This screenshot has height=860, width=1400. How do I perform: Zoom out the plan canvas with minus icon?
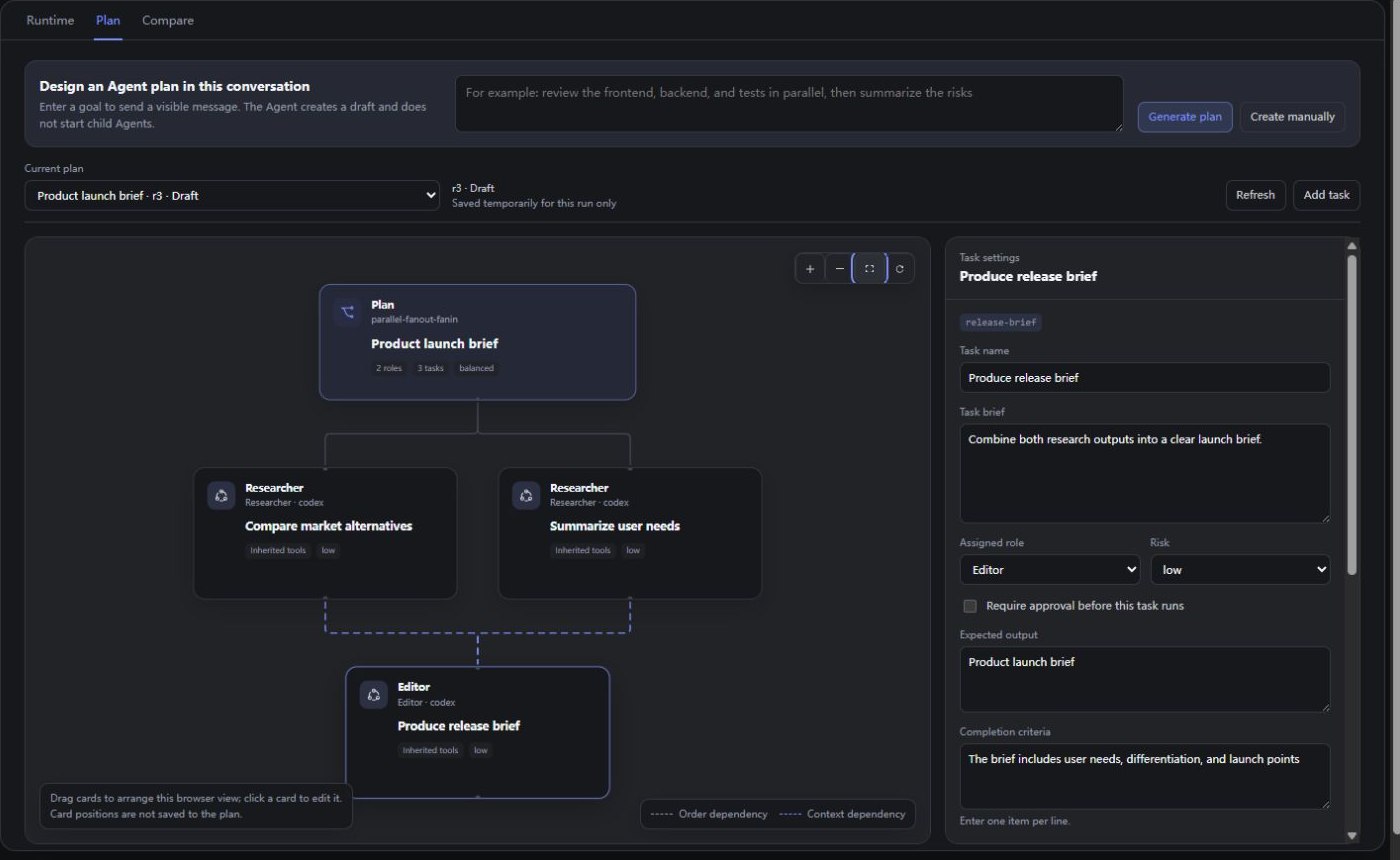click(840, 269)
